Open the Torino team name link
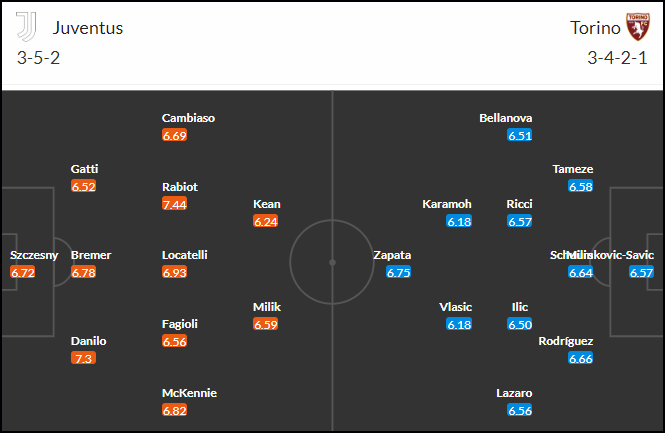665x433 pixels. coord(595,28)
